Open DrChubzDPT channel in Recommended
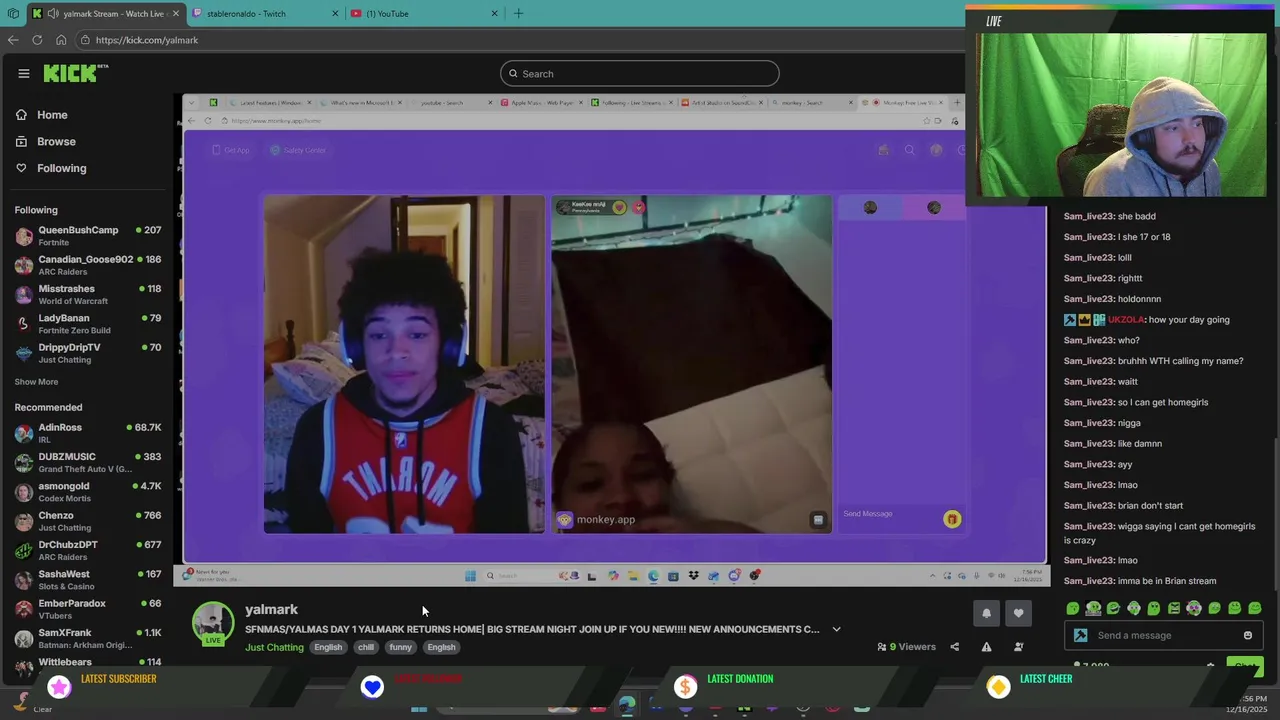Screen dimensions: 1280x720 [88, 550]
